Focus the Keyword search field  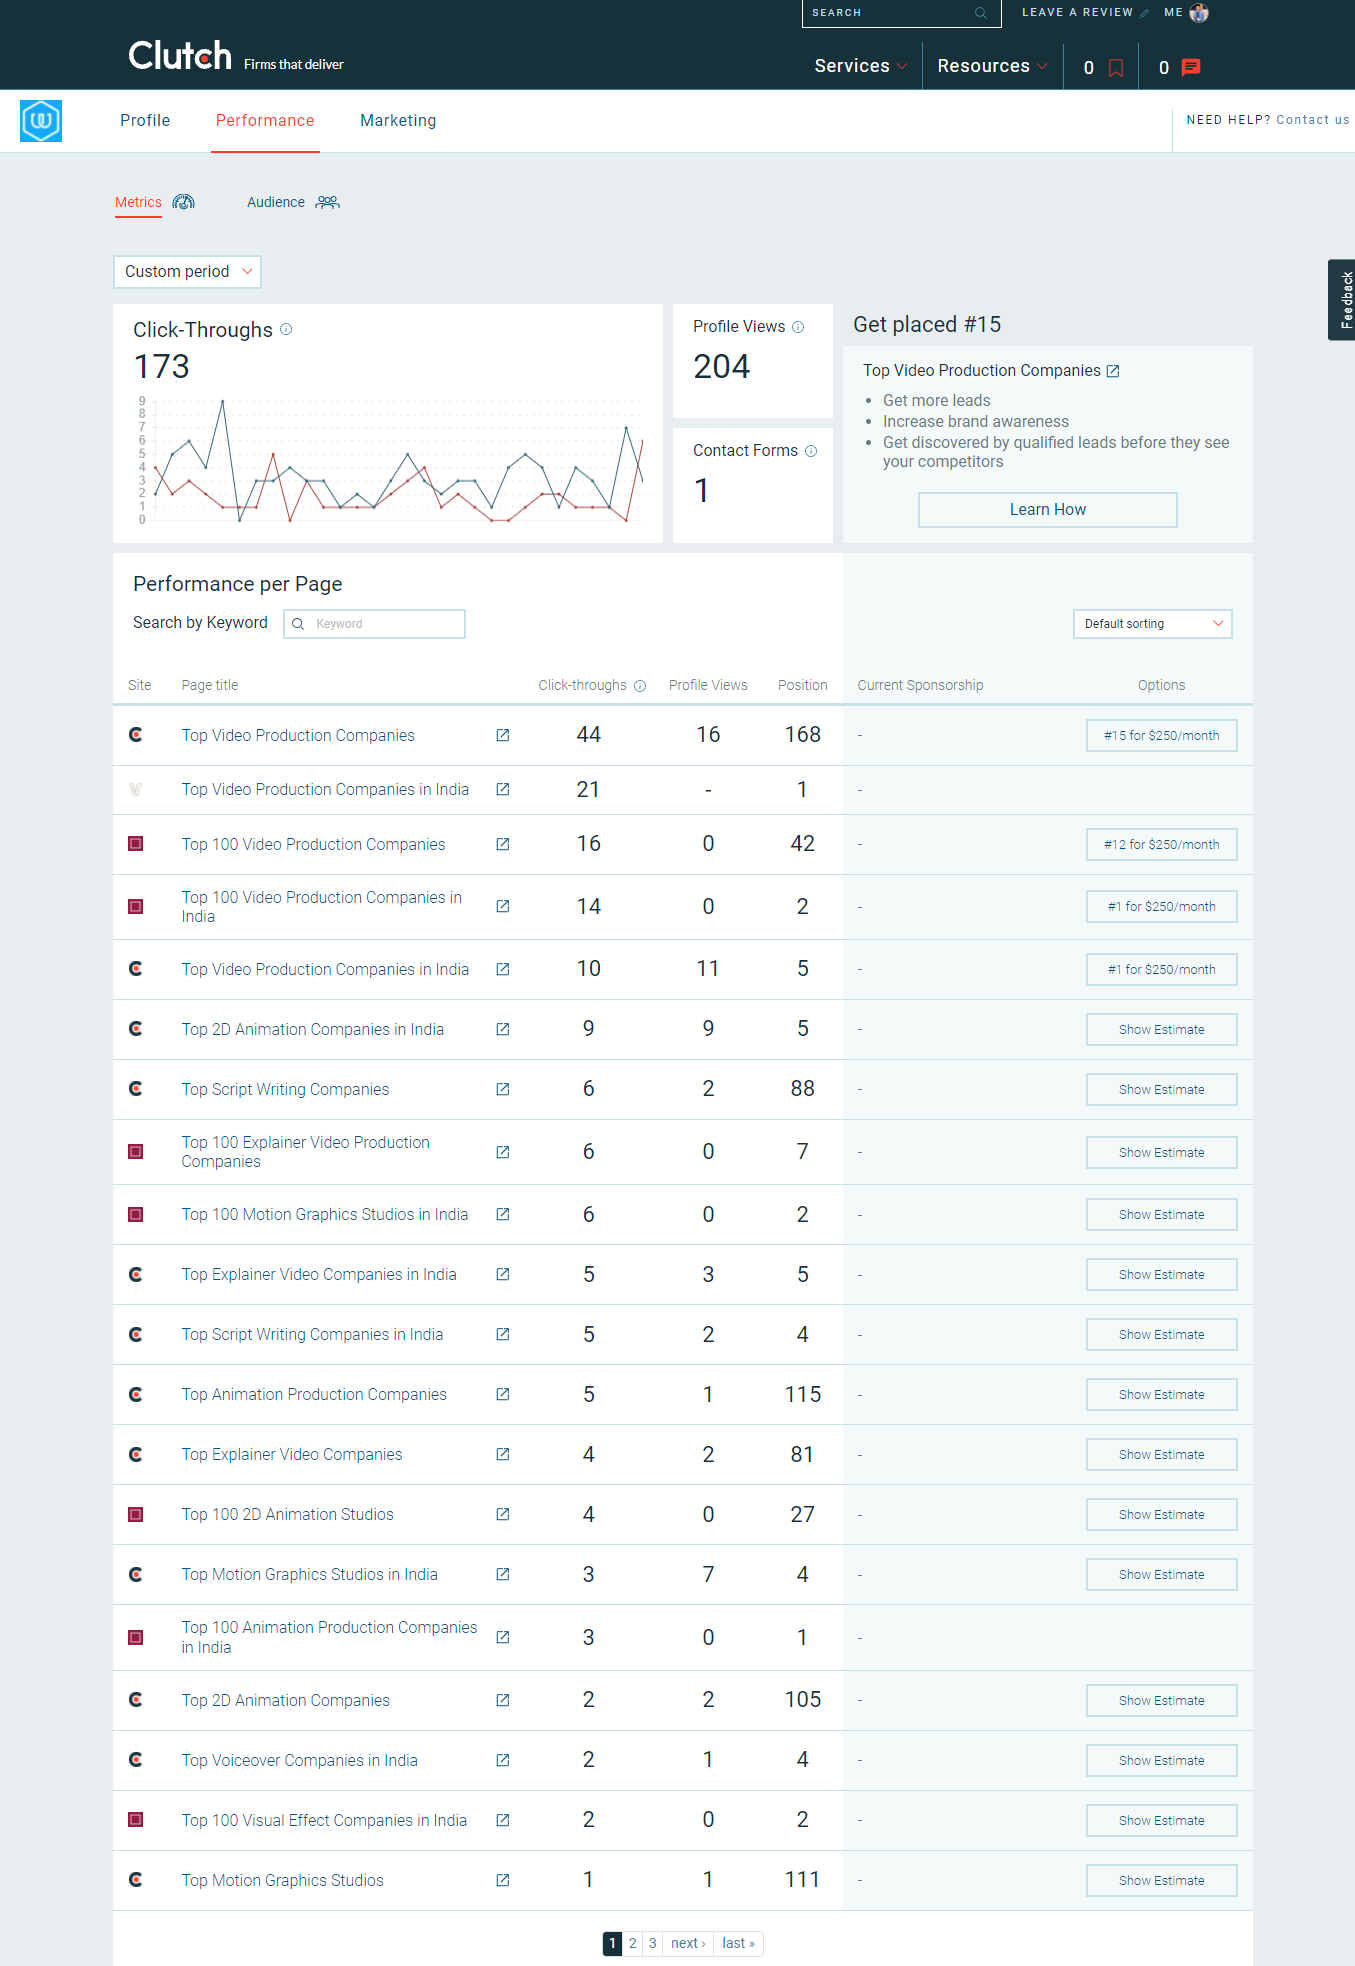click(374, 624)
